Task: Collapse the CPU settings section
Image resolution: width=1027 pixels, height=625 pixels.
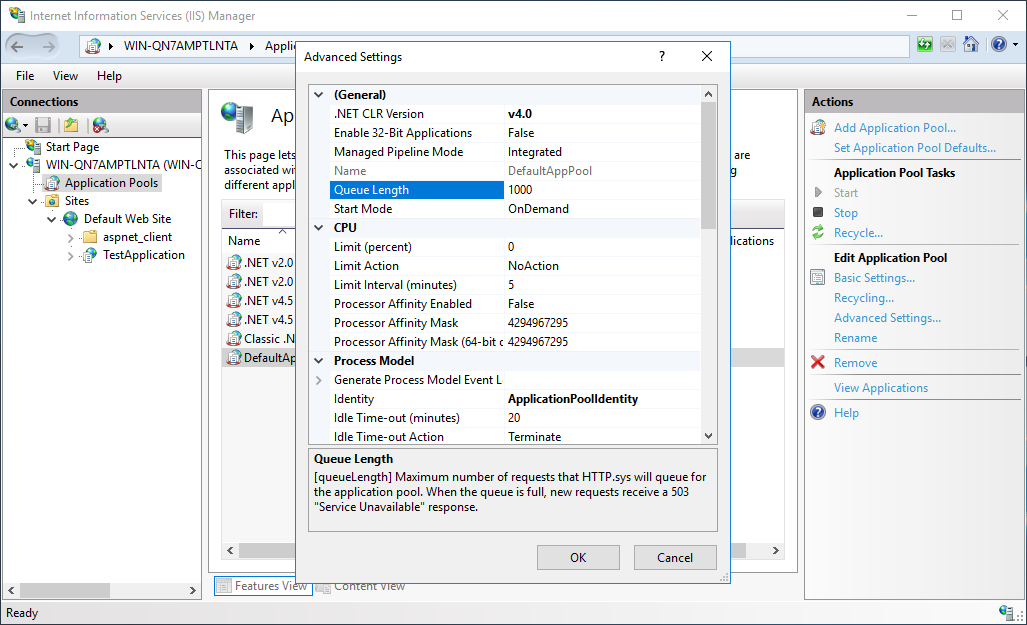Action: point(317,228)
